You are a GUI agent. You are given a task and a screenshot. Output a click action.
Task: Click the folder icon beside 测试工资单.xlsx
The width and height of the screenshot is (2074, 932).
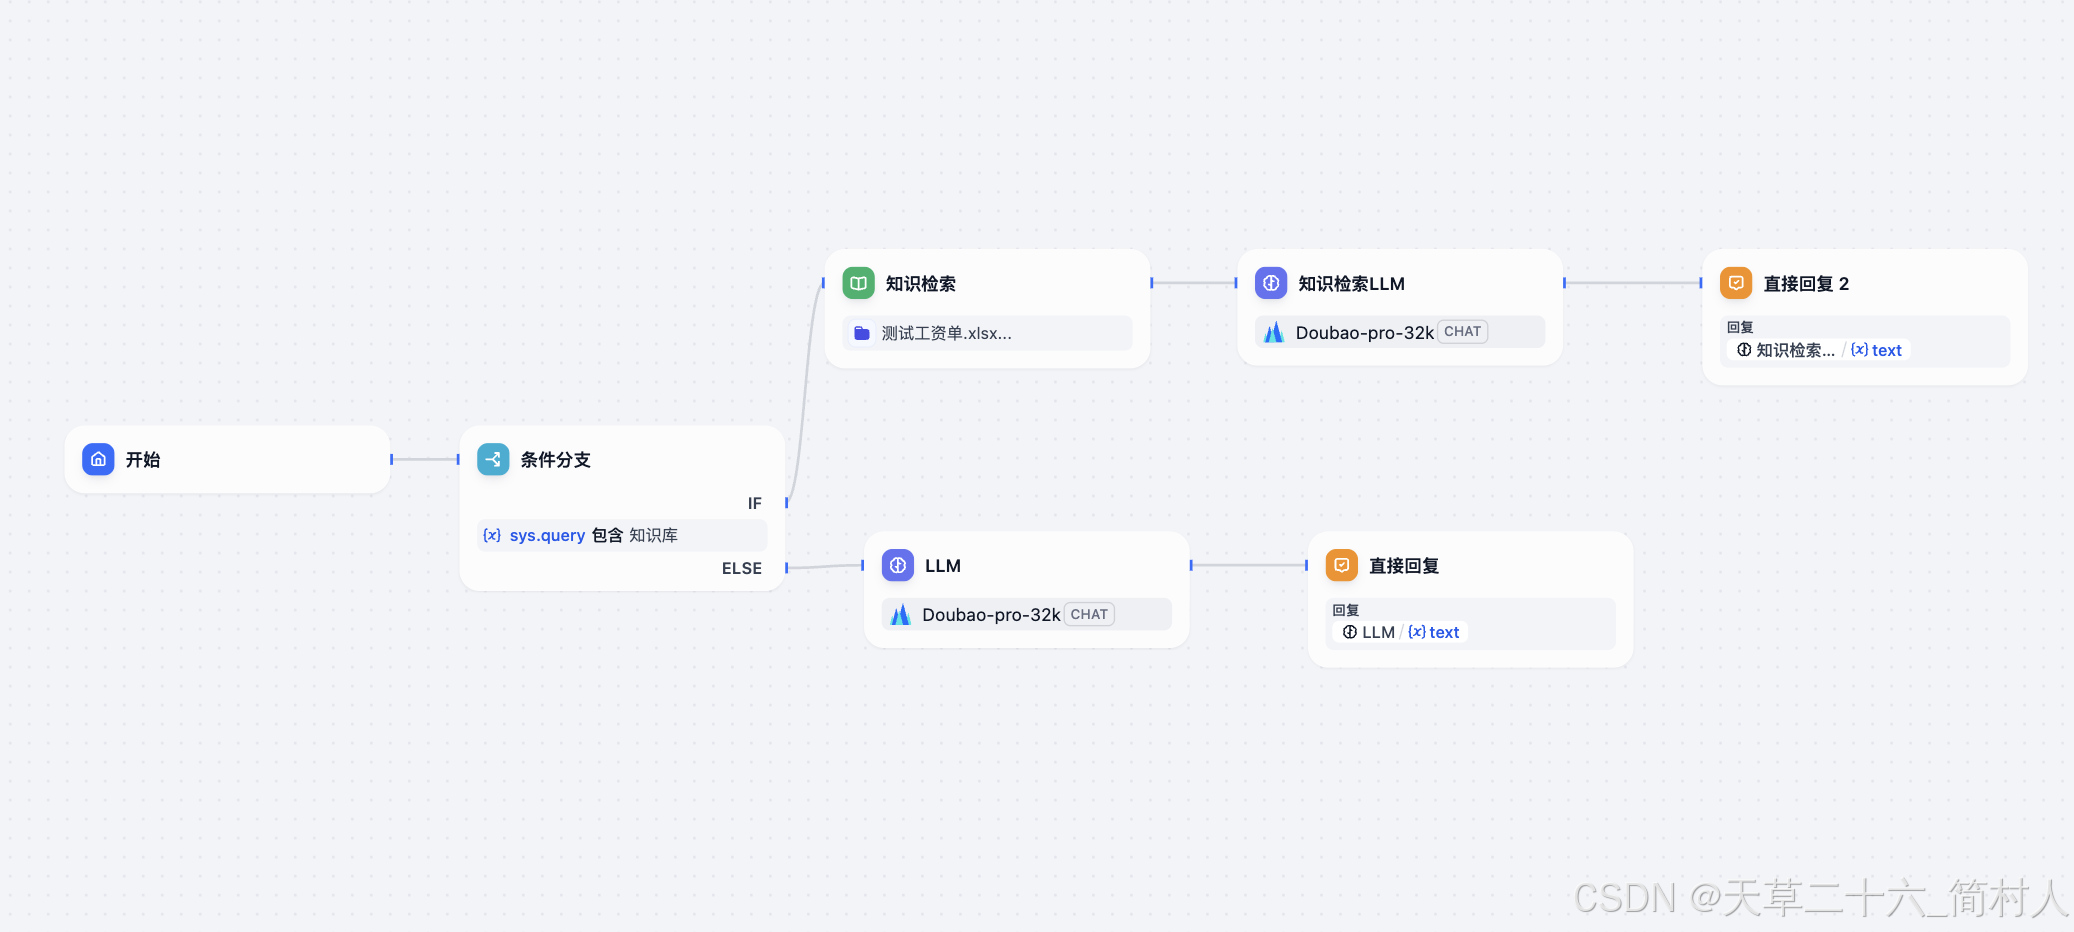click(x=861, y=333)
